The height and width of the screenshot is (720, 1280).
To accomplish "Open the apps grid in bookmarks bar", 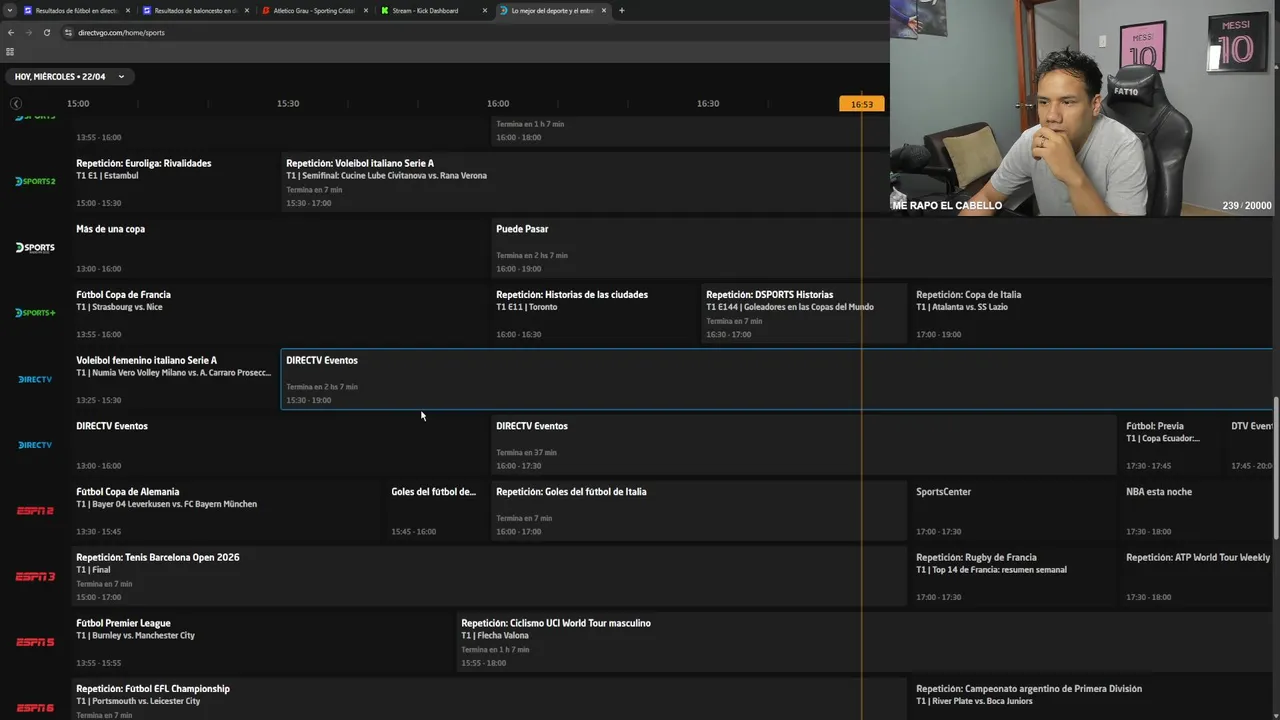I will point(10,51).
